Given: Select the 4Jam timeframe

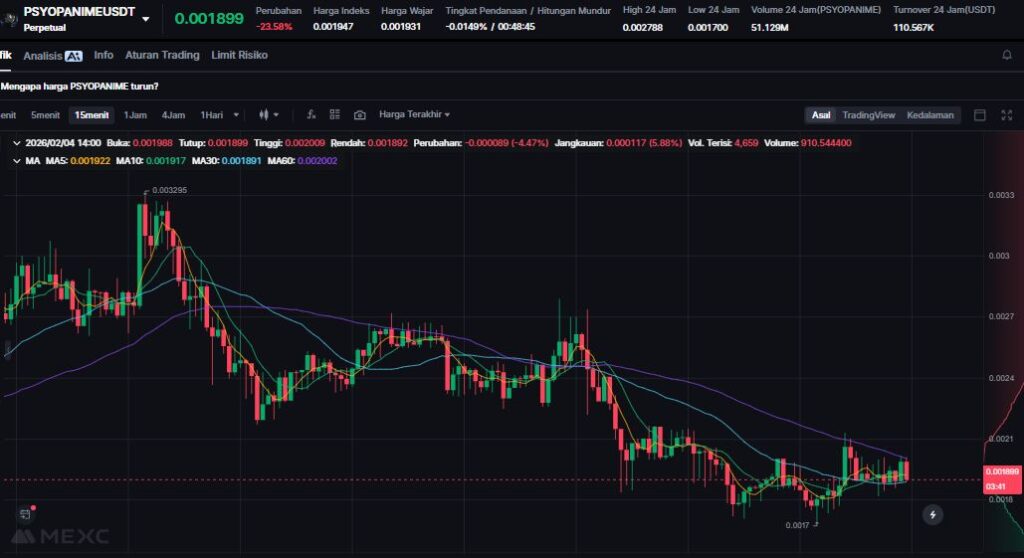Looking at the screenshot, I should [x=173, y=115].
